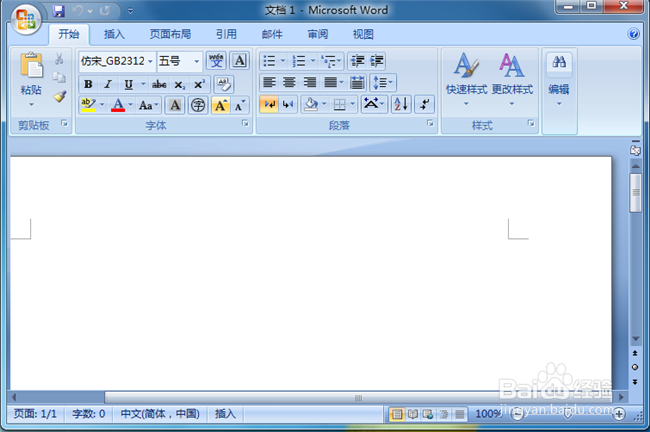Viewport: 650px width, 432px height.
Task: Click the distributed alignment icon
Action: click(x=357, y=82)
